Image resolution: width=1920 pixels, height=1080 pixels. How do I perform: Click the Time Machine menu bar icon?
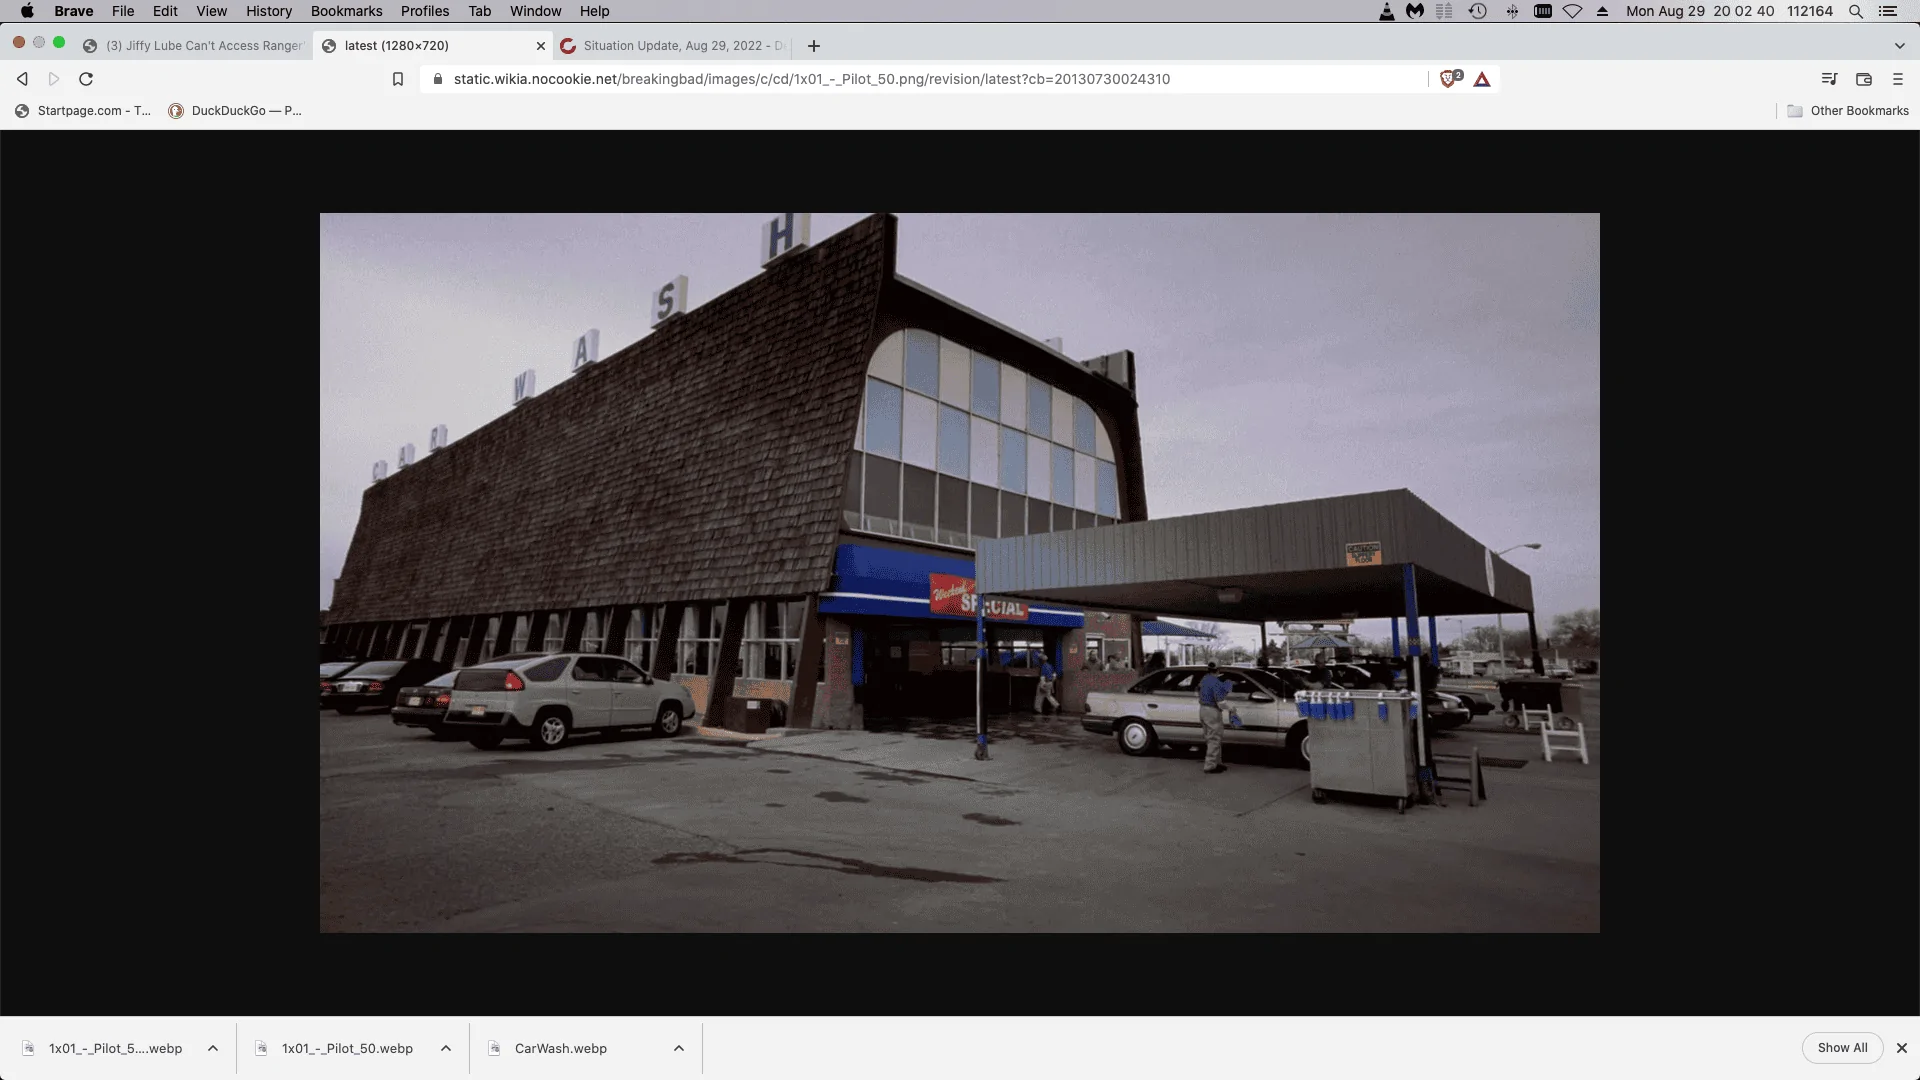point(1478,11)
